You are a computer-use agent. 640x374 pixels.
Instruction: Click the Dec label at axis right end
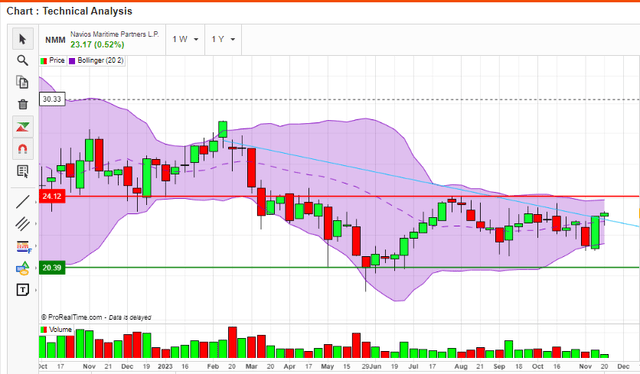coord(623,367)
